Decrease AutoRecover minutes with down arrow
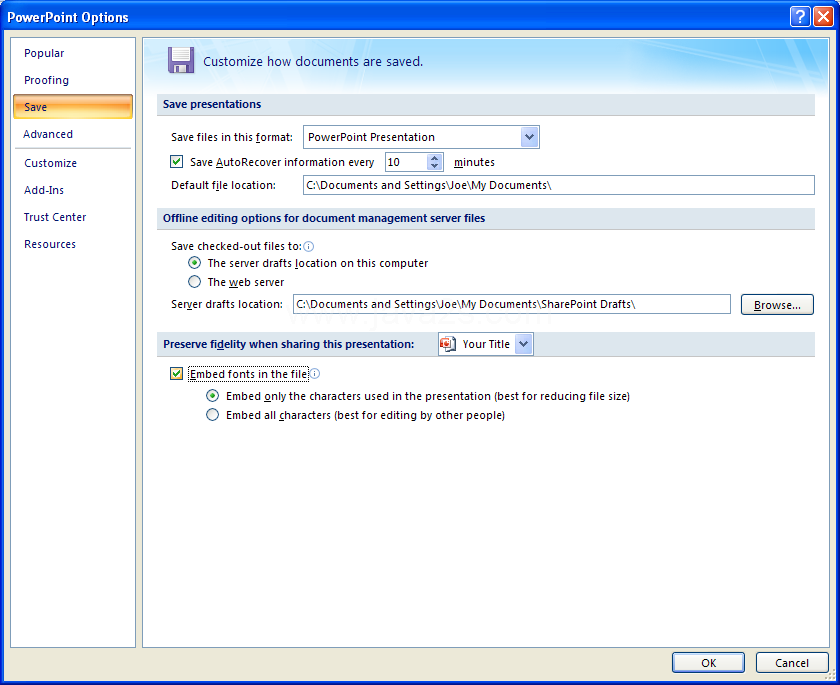The width and height of the screenshot is (840, 685). (434, 166)
